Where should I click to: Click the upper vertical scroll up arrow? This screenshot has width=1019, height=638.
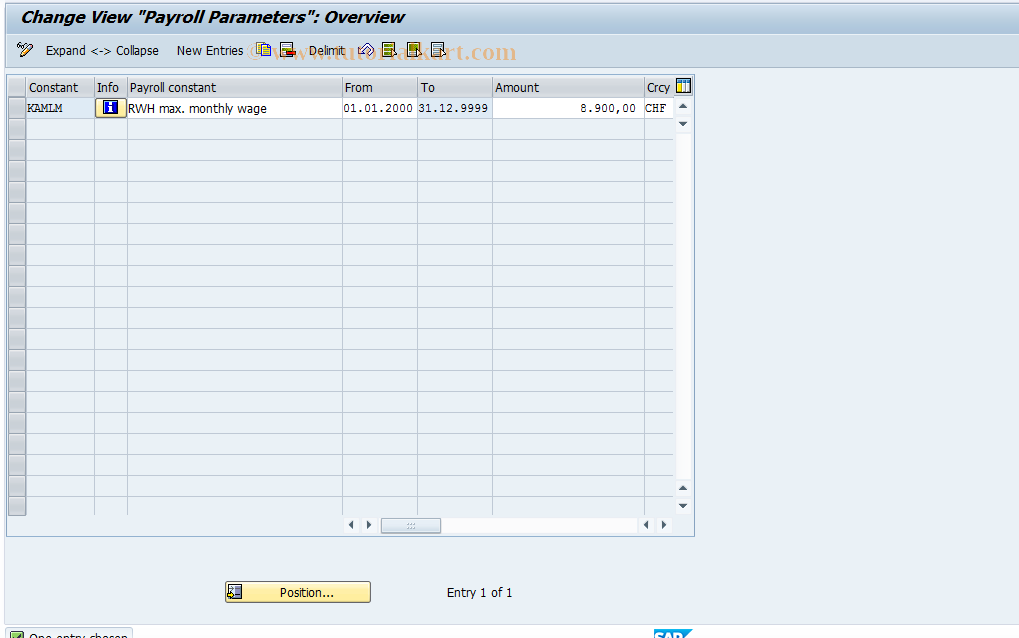click(683, 106)
